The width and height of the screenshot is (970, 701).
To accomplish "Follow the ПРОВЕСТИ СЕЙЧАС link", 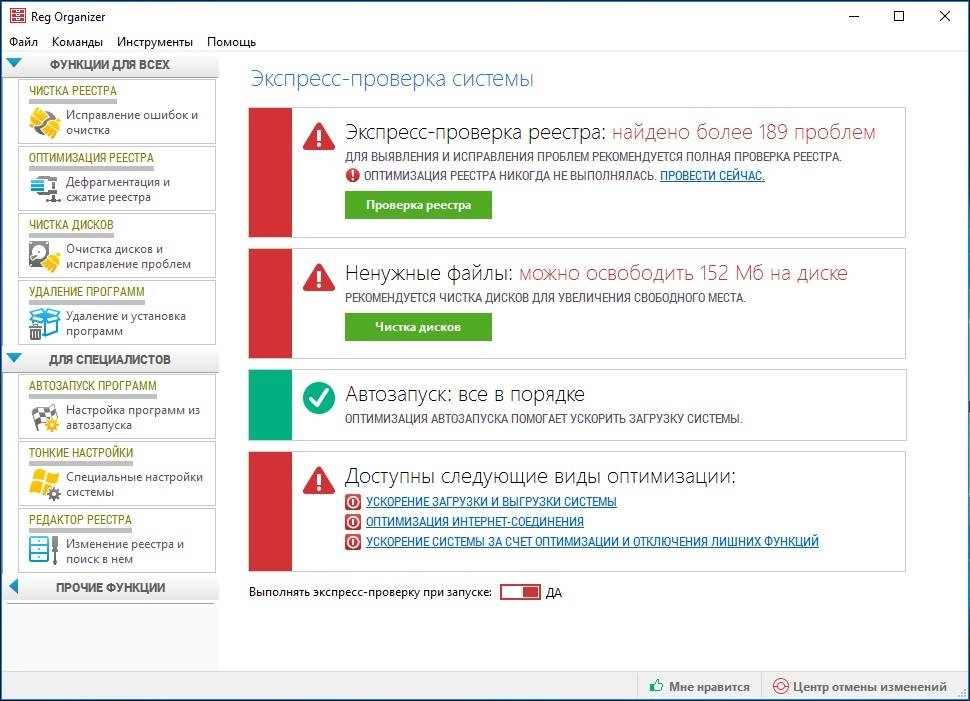I will pos(712,176).
